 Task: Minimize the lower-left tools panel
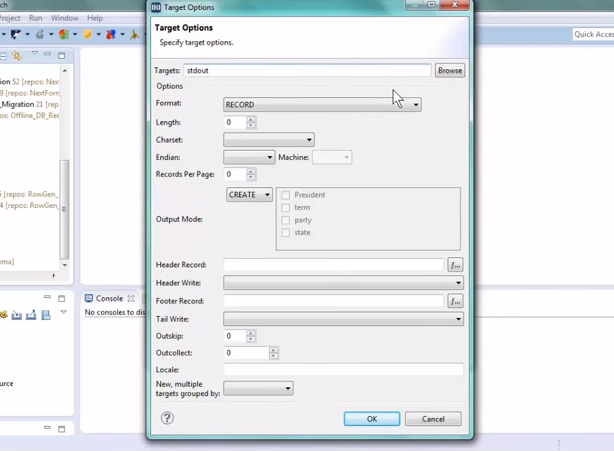(x=47, y=297)
